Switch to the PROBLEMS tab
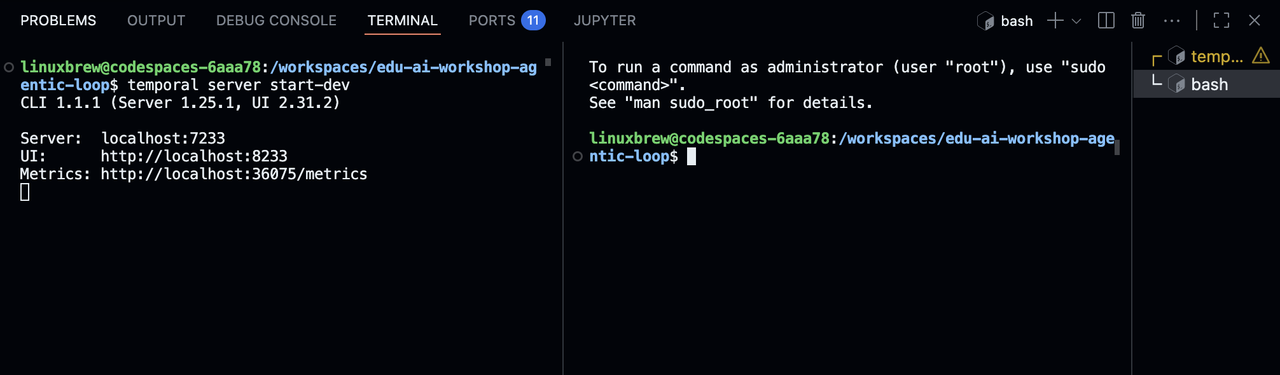1280x375 pixels. pos(58,20)
